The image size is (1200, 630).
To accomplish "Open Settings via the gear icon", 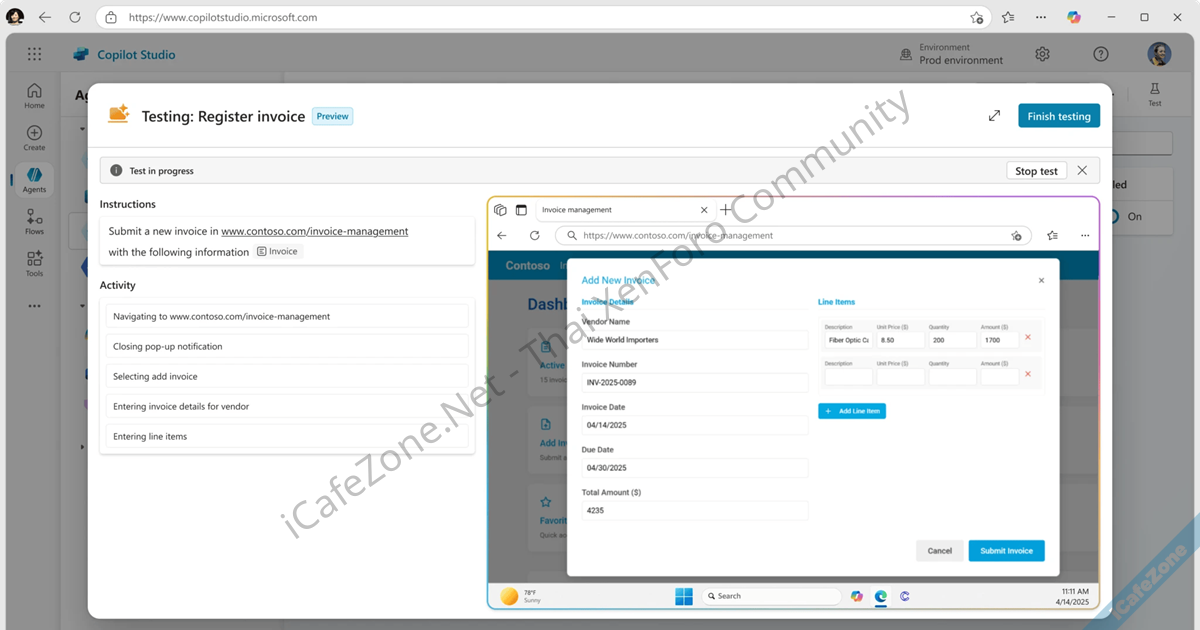I will 1042,53.
